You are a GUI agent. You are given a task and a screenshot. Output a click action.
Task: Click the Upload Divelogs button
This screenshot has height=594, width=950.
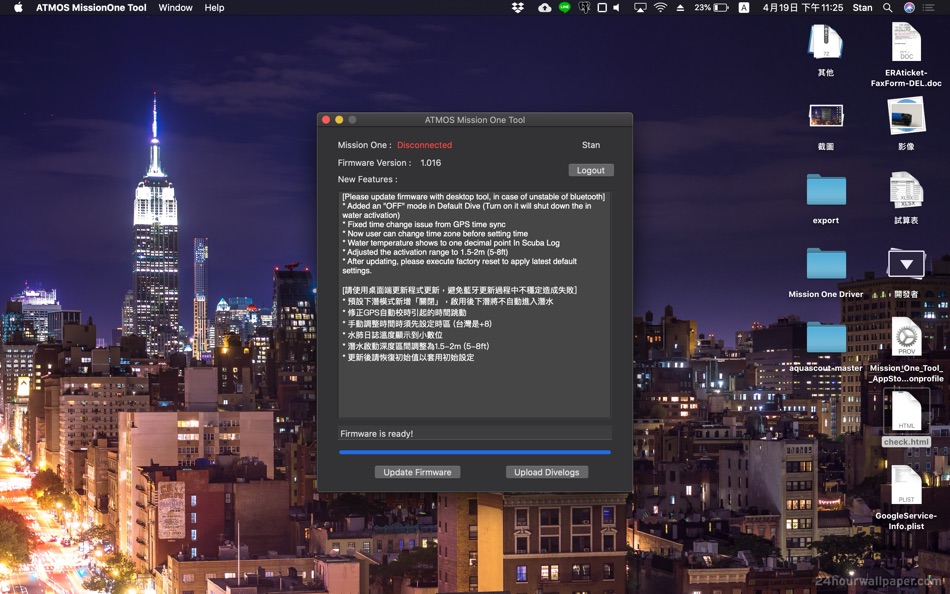pyautogui.click(x=546, y=472)
